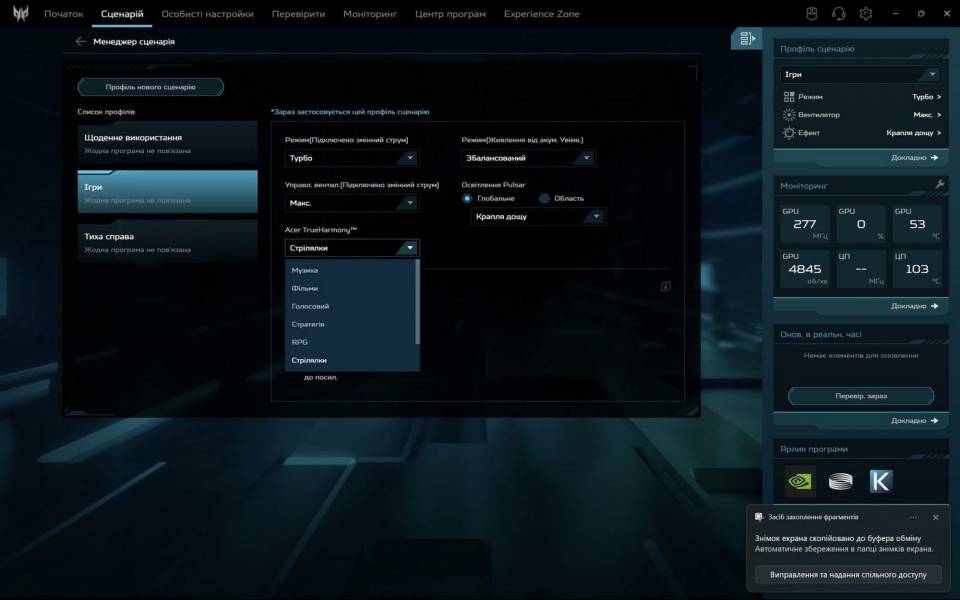Collapse the right sidebar panel toggle icon

(x=746, y=39)
